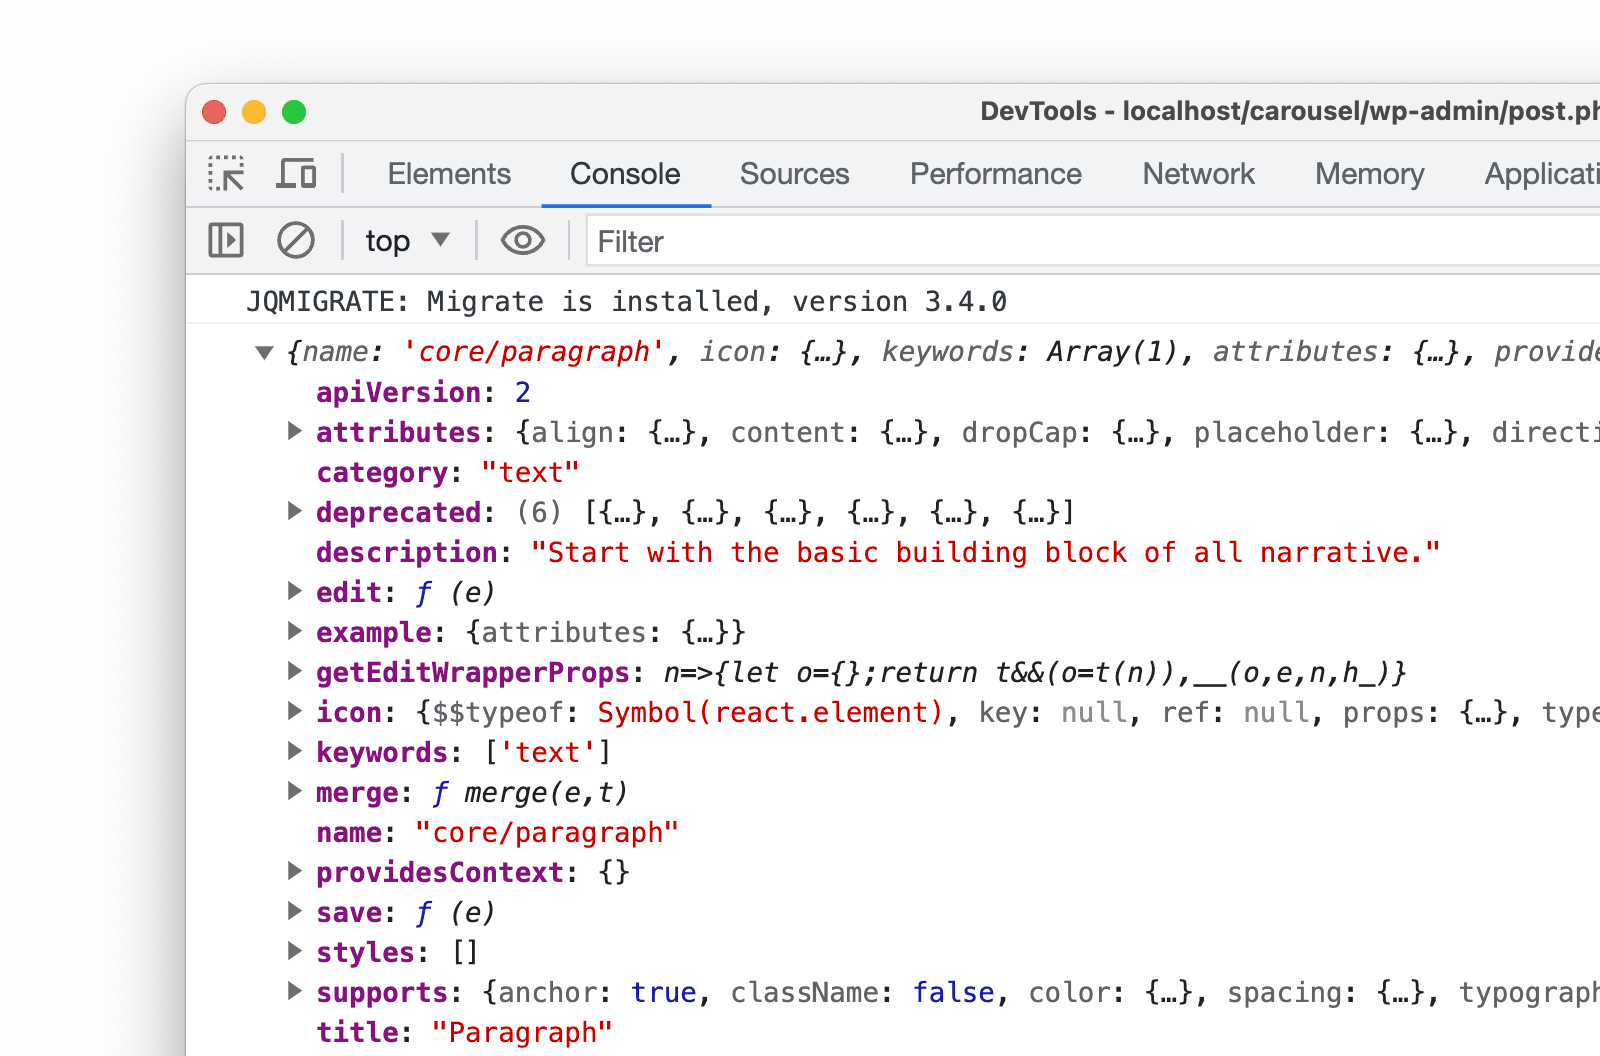Activate the inspect element picker icon
The width and height of the screenshot is (1600, 1056).
point(226,174)
